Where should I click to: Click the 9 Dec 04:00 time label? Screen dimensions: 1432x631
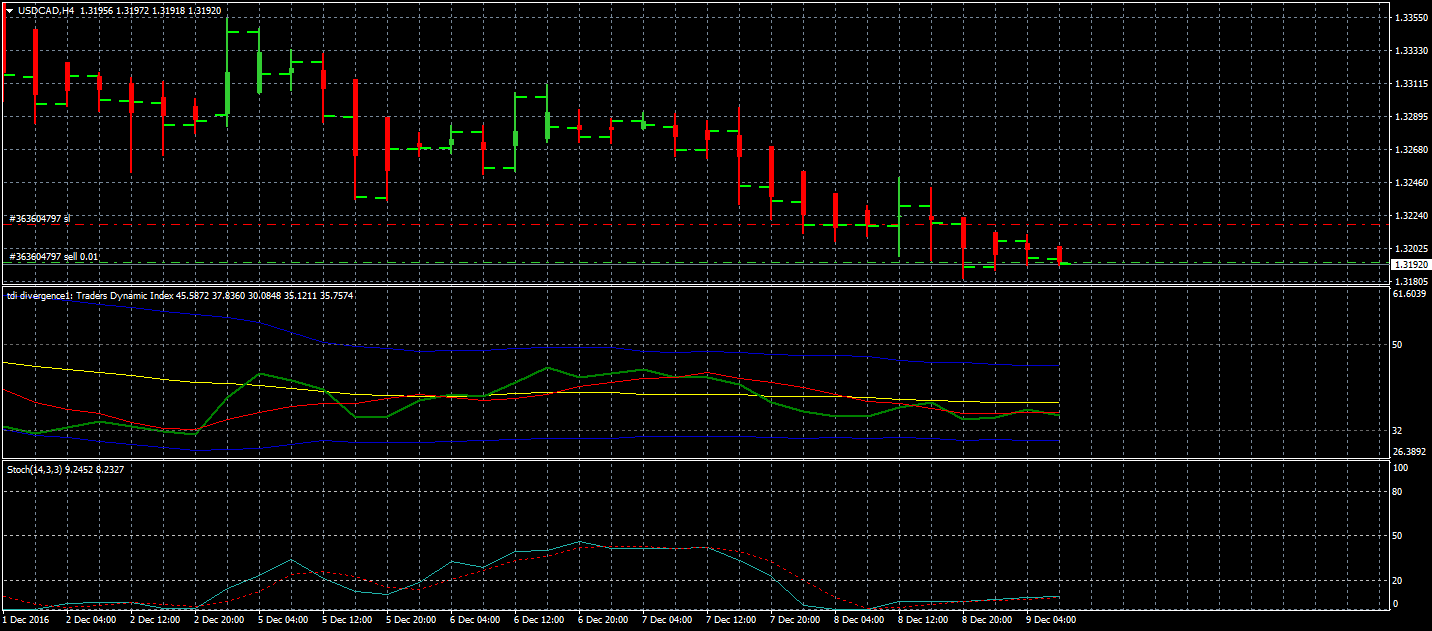[1051, 620]
